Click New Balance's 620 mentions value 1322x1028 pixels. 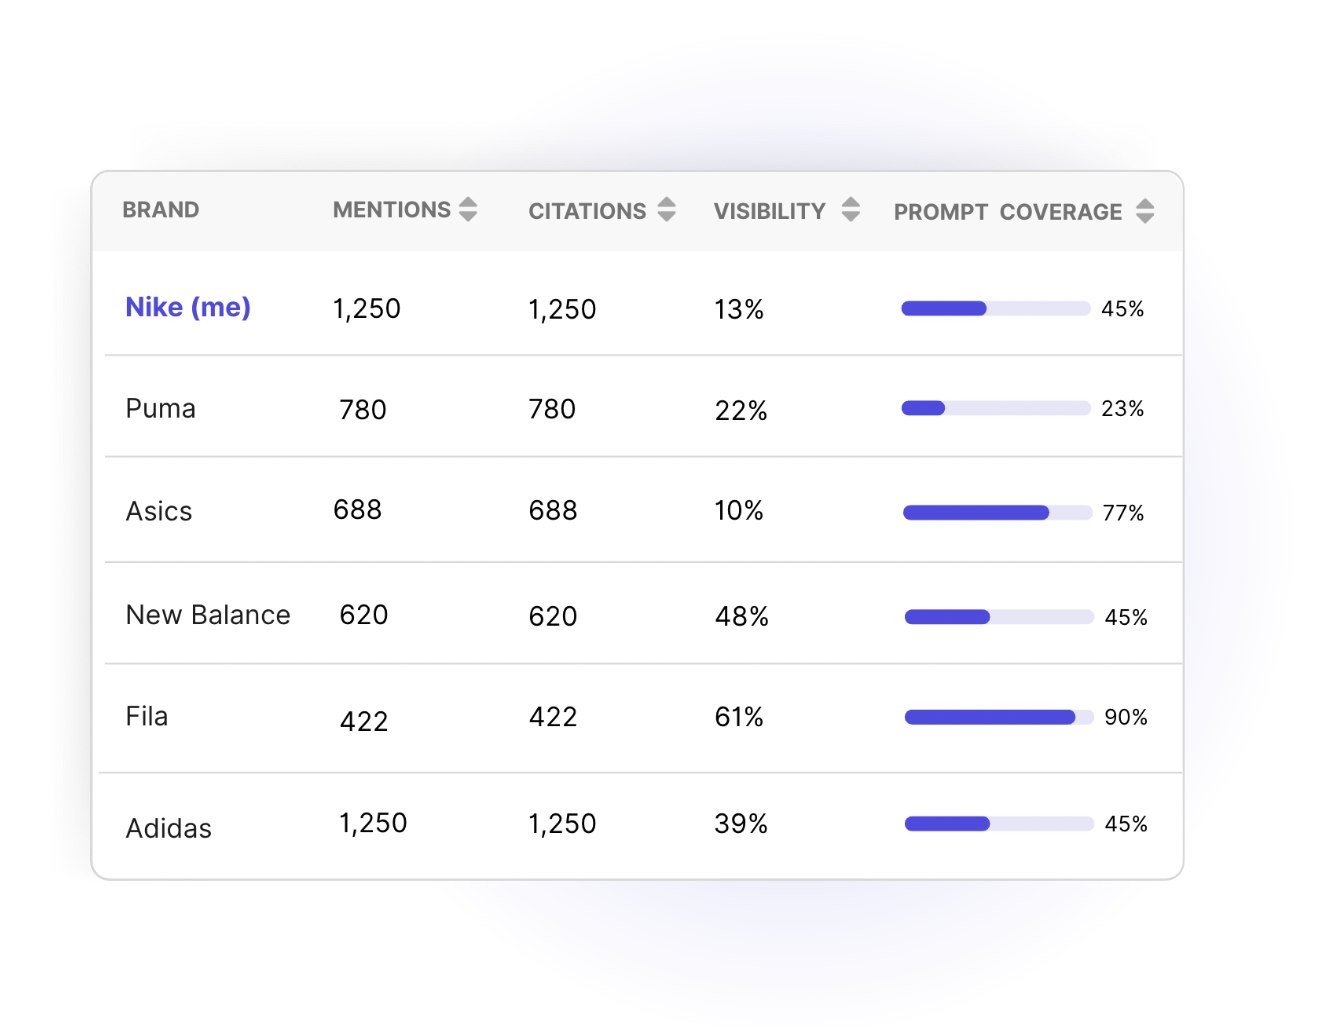point(364,615)
